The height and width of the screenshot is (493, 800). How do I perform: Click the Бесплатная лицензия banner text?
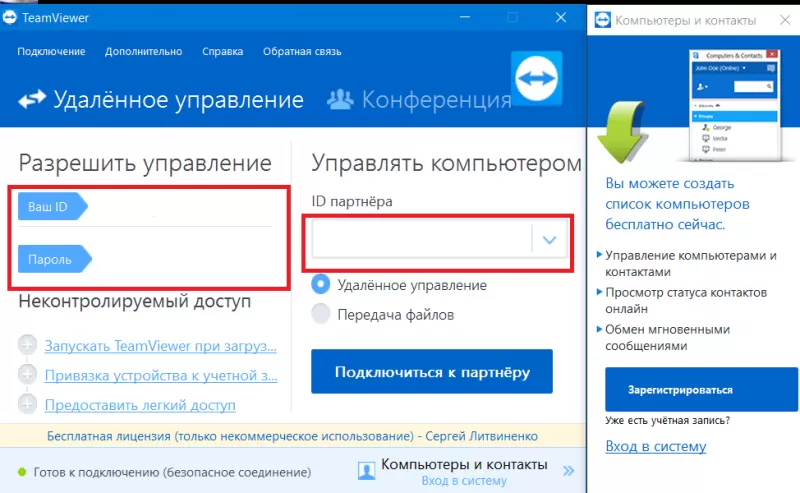pyautogui.click(x=292, y=436)
